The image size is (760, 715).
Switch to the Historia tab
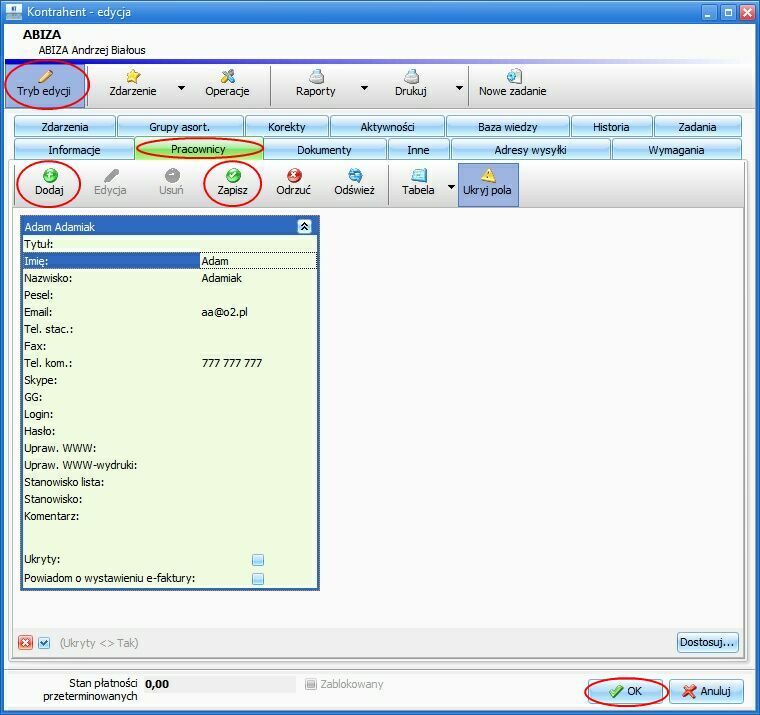(611, 127)
